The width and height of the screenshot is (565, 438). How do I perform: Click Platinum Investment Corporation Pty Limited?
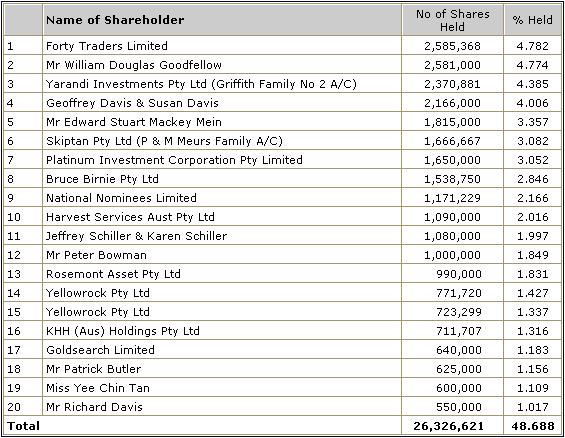(174, 160)
